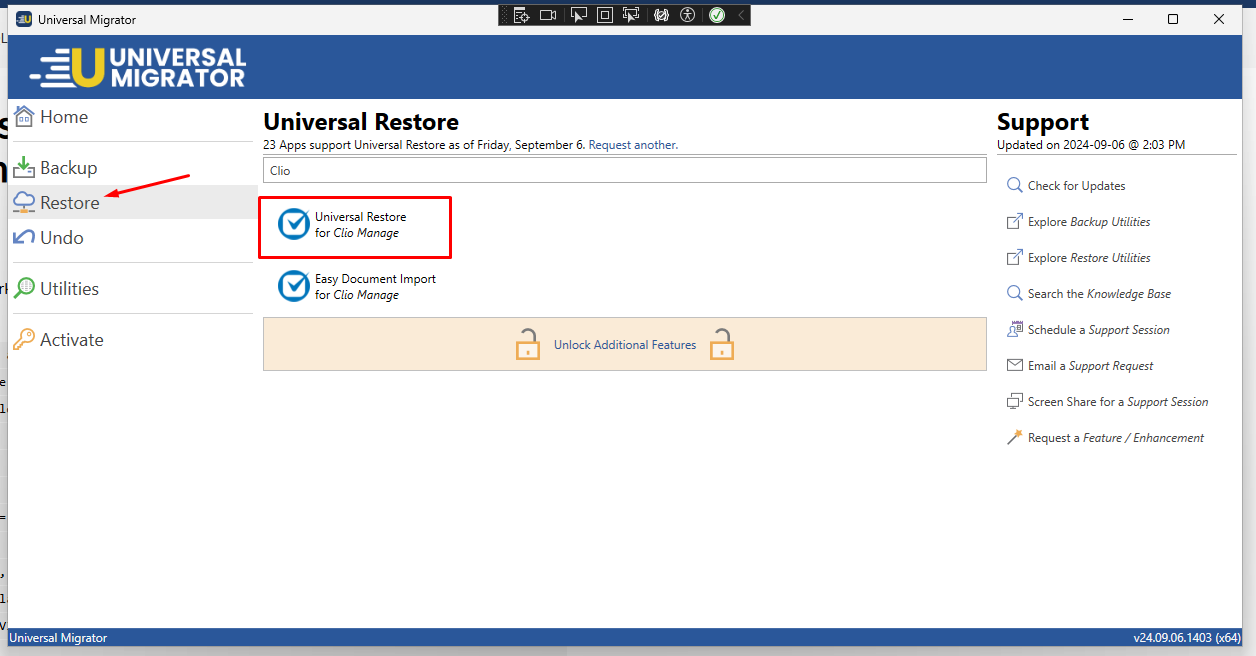This screenshot has width=1256, height=656.
Task: Click the Utilities magnifier-globe icon
Action: 24,288
